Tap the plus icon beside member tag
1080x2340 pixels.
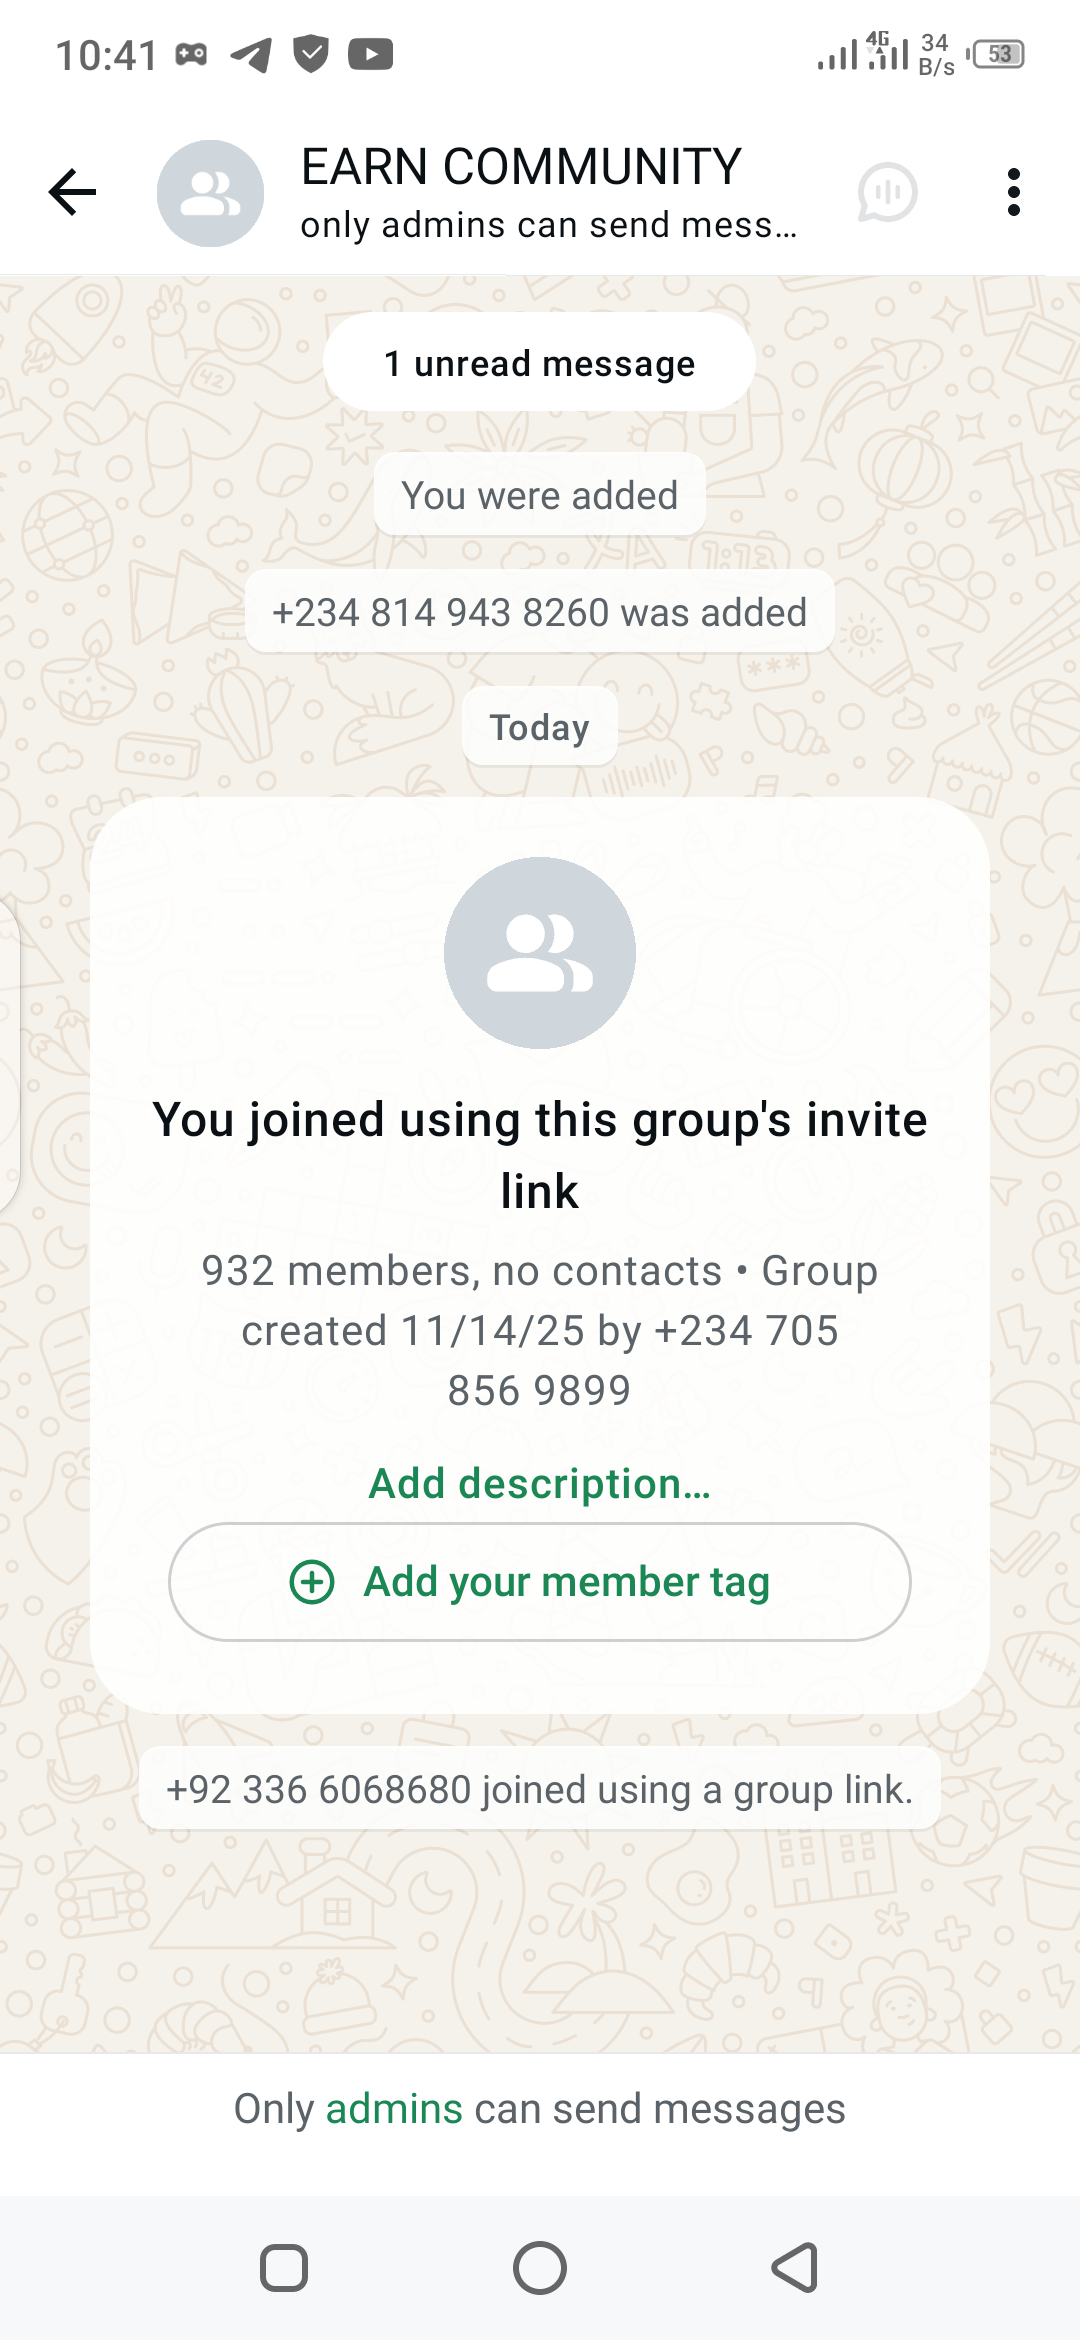(312, 1582)
